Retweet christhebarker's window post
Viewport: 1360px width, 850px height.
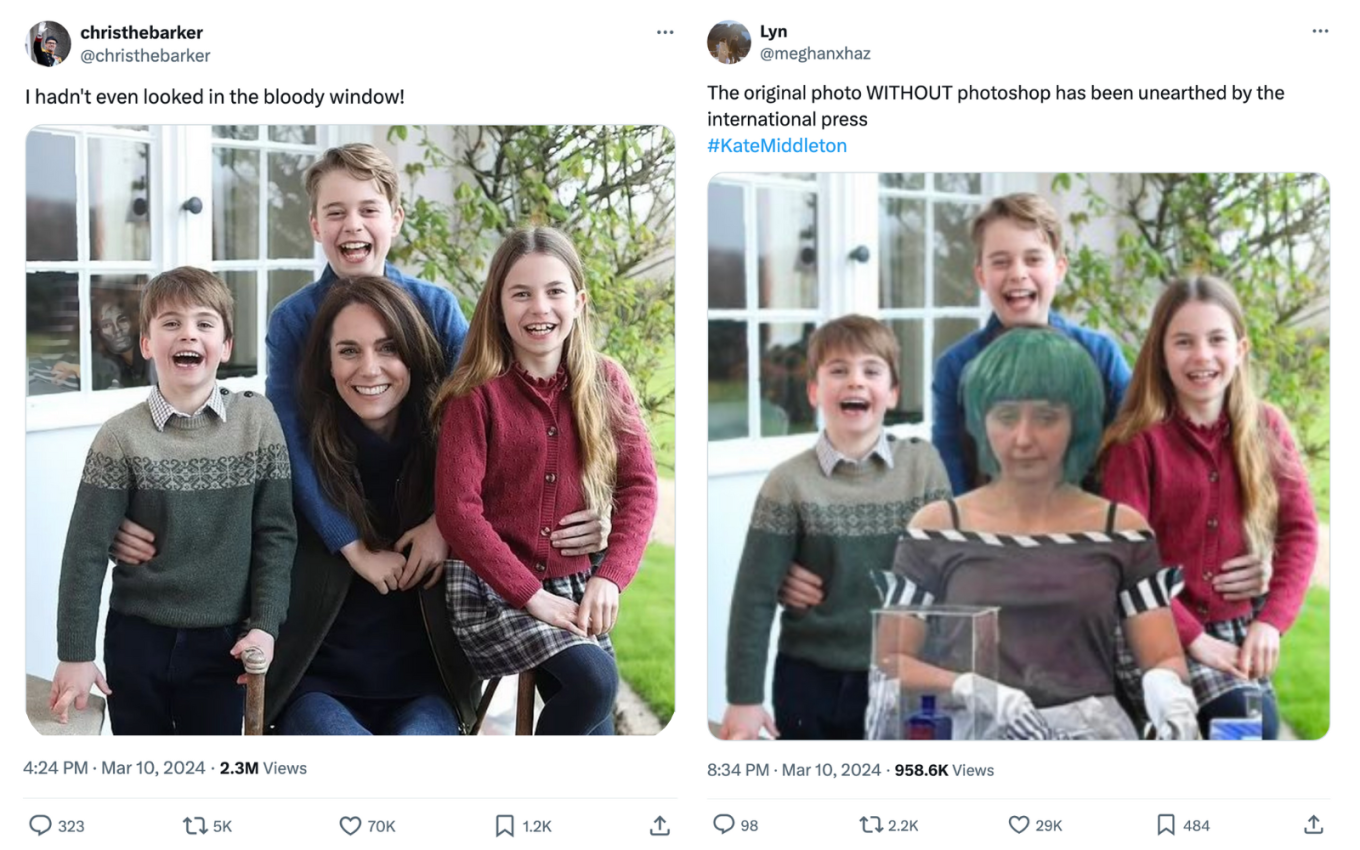point(194,825)
